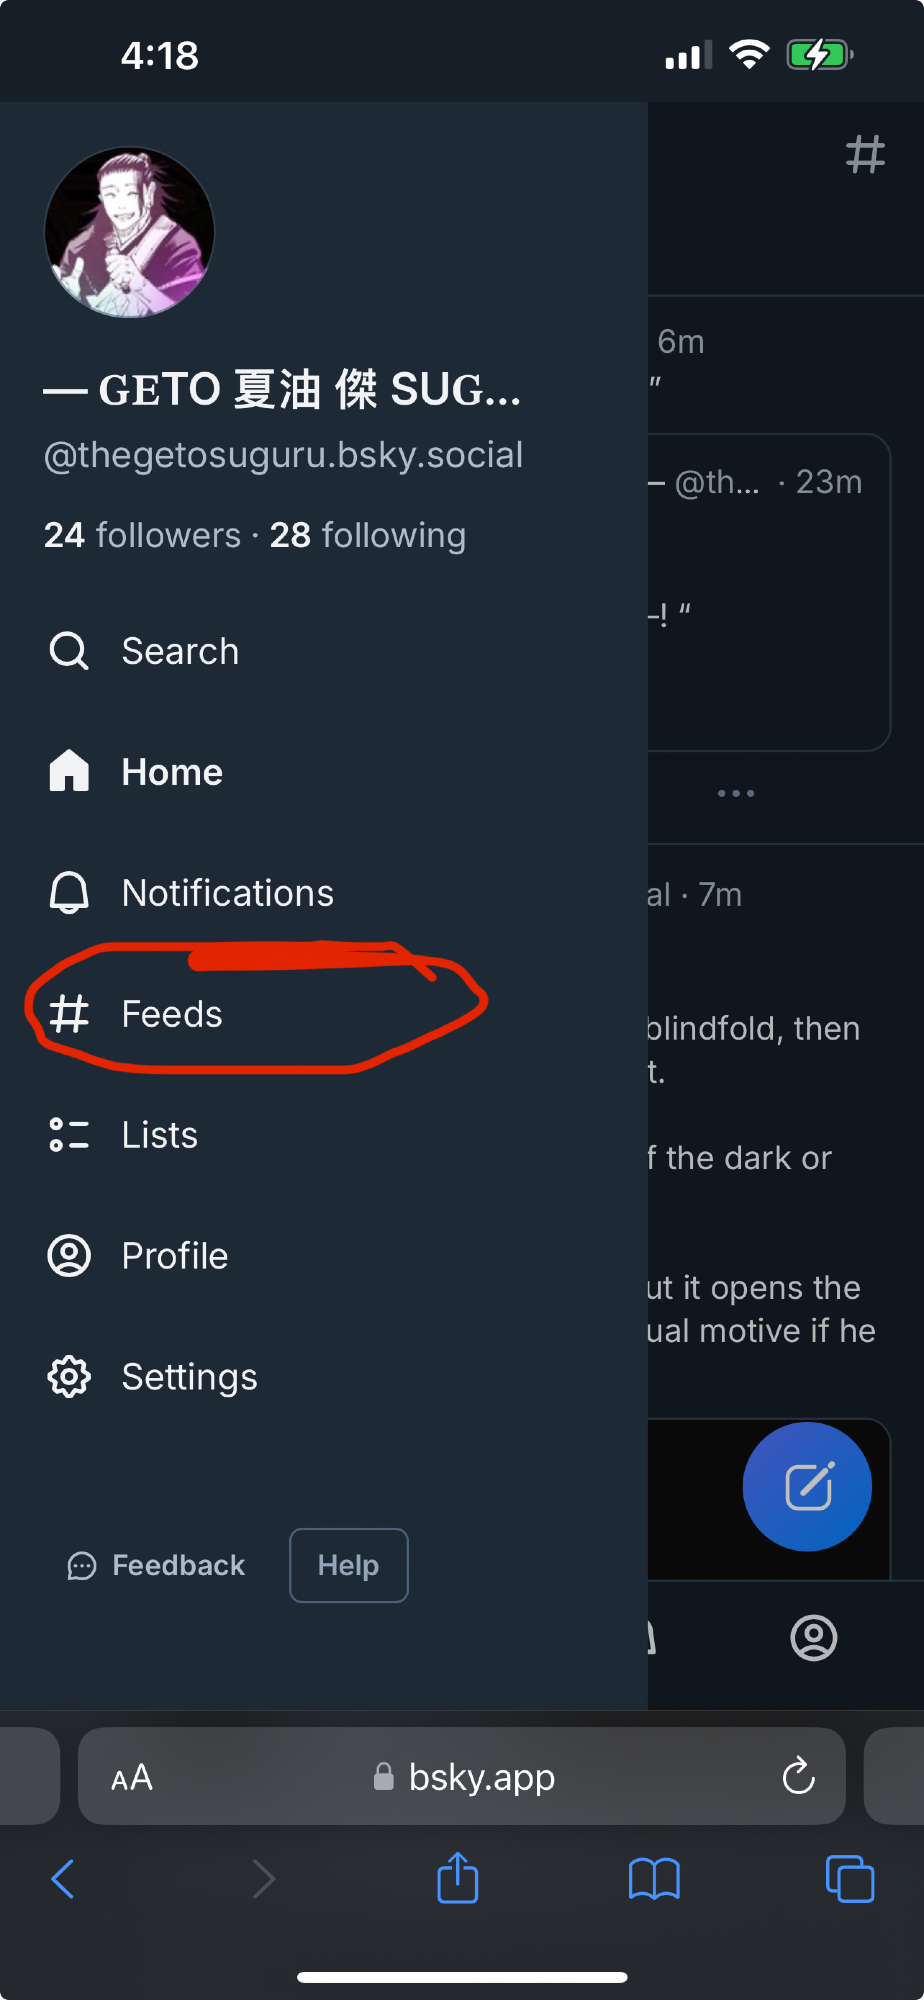The image size is (924, 2000).
Task: Open the user avatar thumbnail
Action: [x=130, y=233]
